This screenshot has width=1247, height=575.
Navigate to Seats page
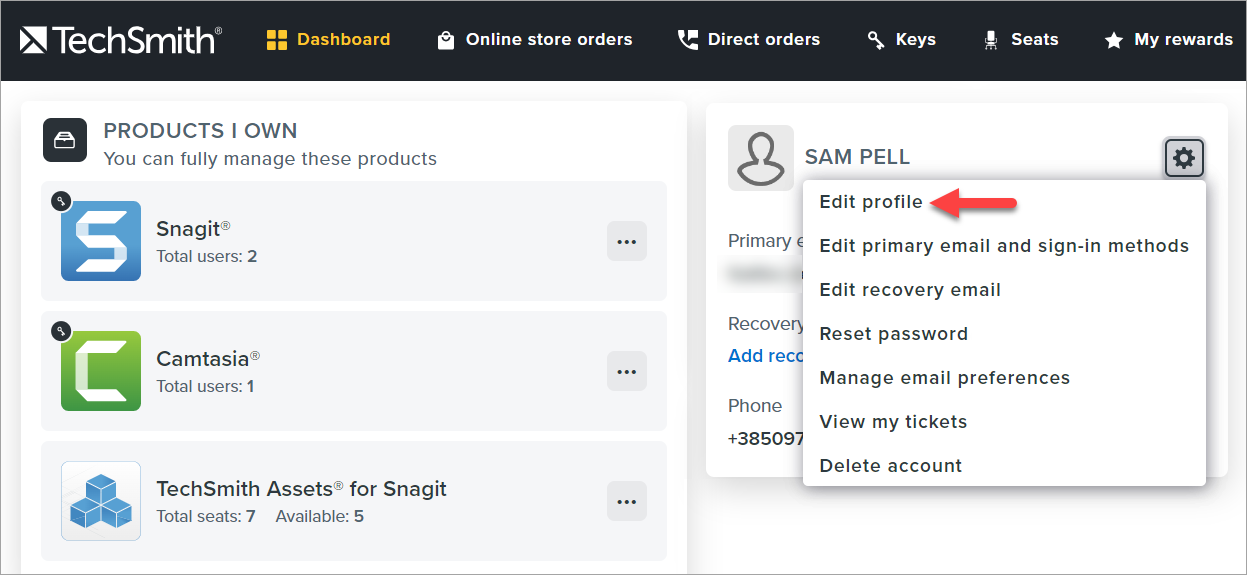1020,40
